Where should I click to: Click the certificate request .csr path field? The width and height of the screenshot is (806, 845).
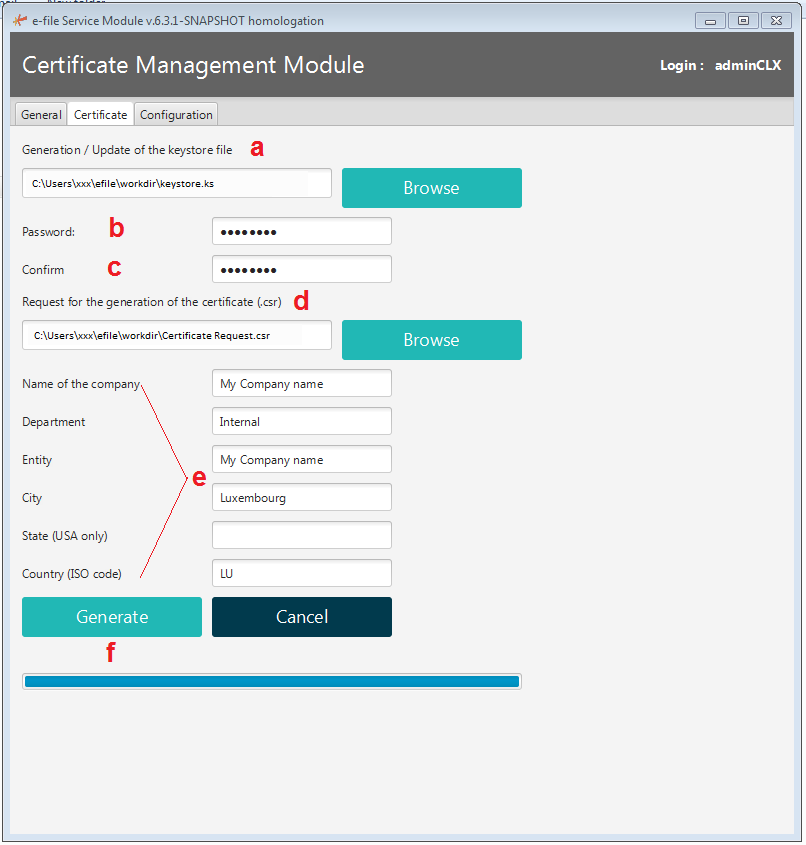click(x=177, y=335)
